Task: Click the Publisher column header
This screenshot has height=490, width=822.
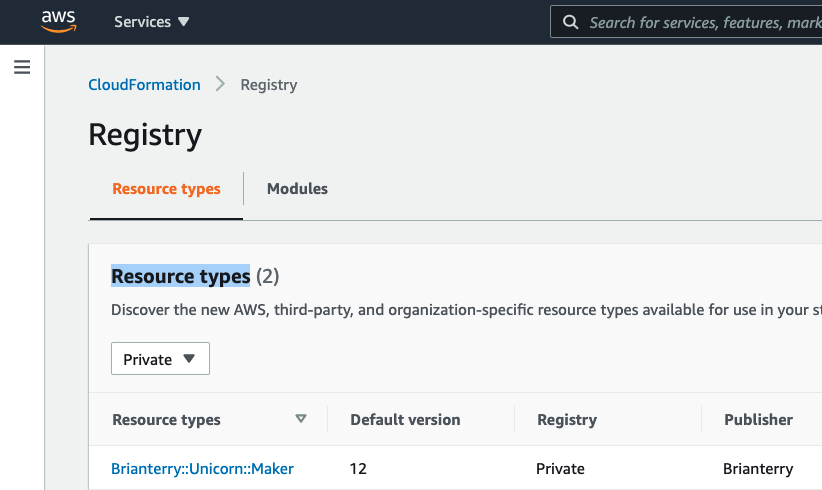Action: pos(758,420)
